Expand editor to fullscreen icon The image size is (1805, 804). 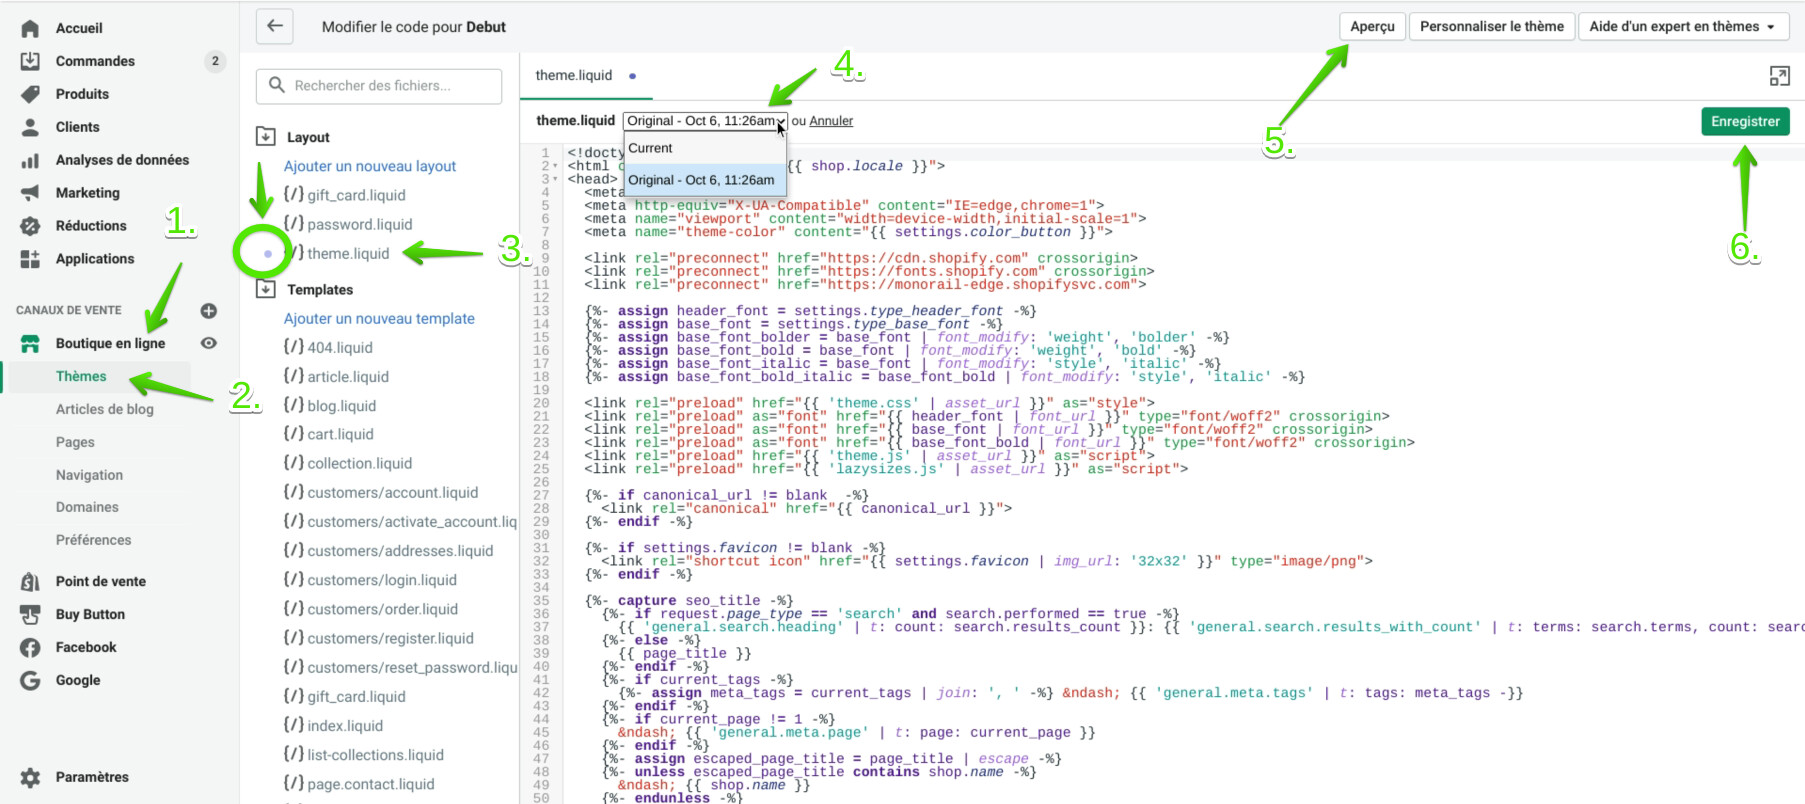click(x=1779, y=76)
